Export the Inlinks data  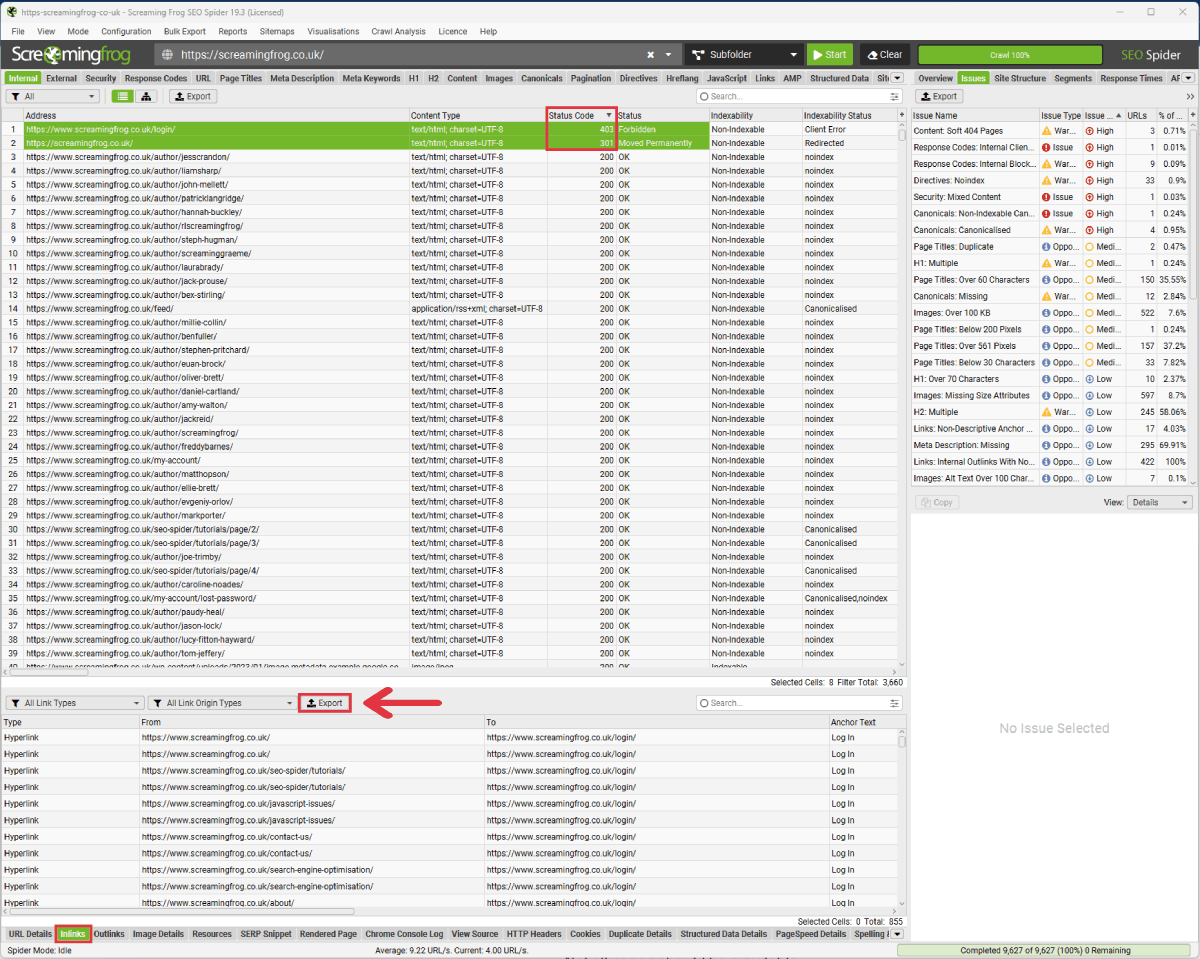tap(325, 703)
